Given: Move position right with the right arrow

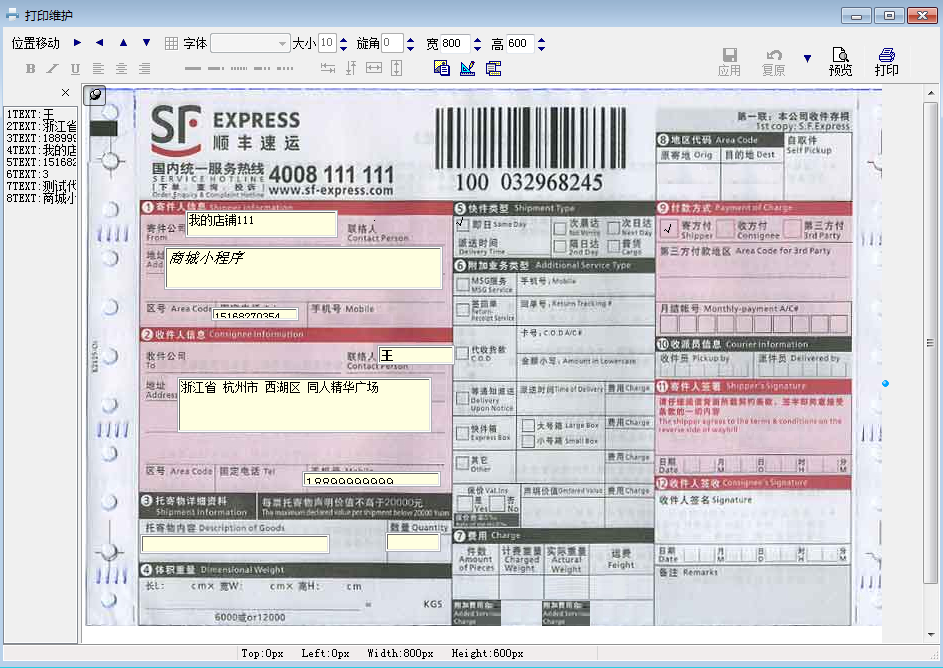Looking at the screenshot, I should click(77, 43).
